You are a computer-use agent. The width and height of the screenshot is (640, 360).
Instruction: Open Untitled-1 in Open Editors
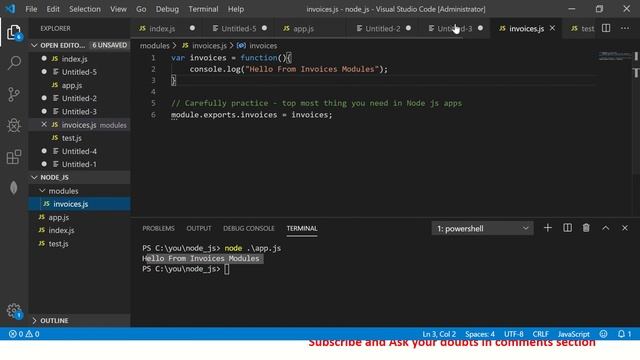pos(79,164)
